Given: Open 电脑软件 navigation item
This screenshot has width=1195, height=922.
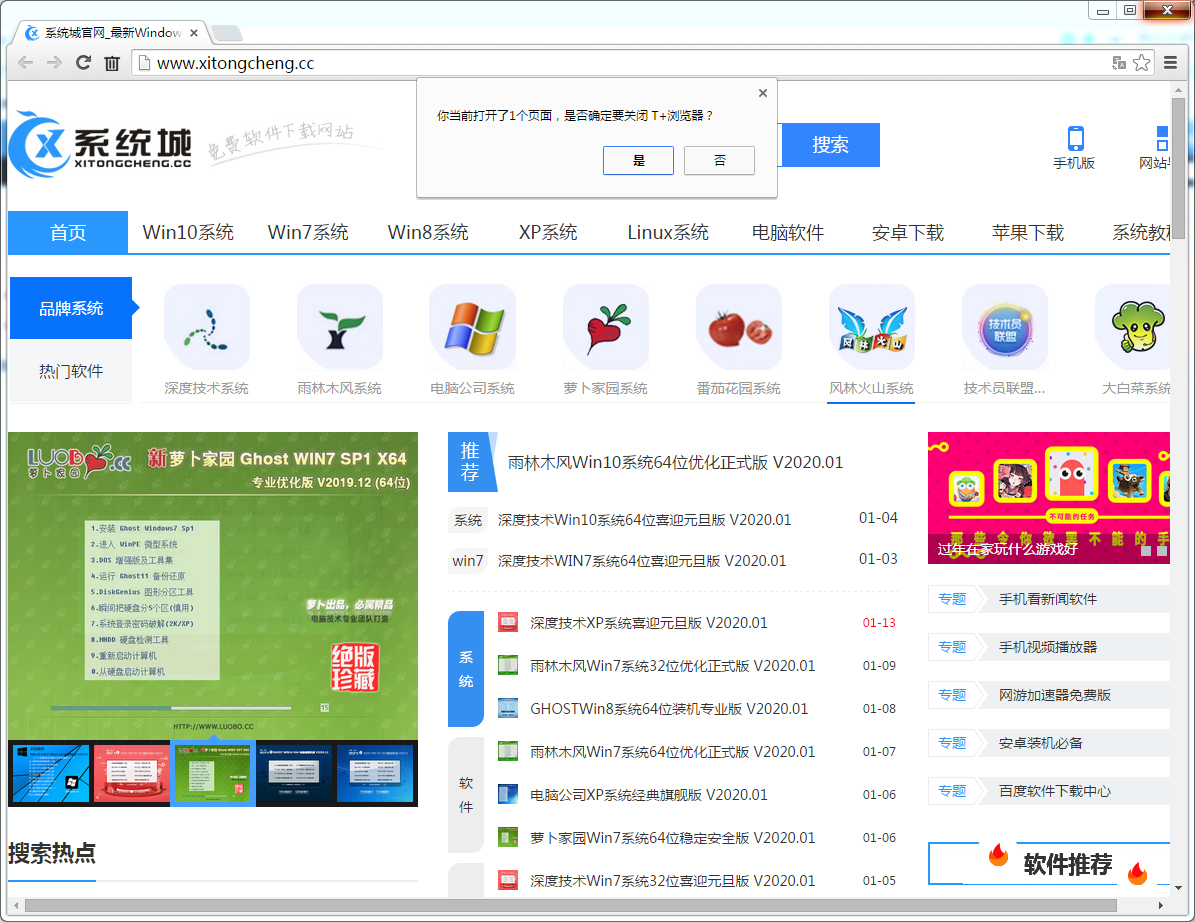Looking at the screenshot, I should point(788,232).
